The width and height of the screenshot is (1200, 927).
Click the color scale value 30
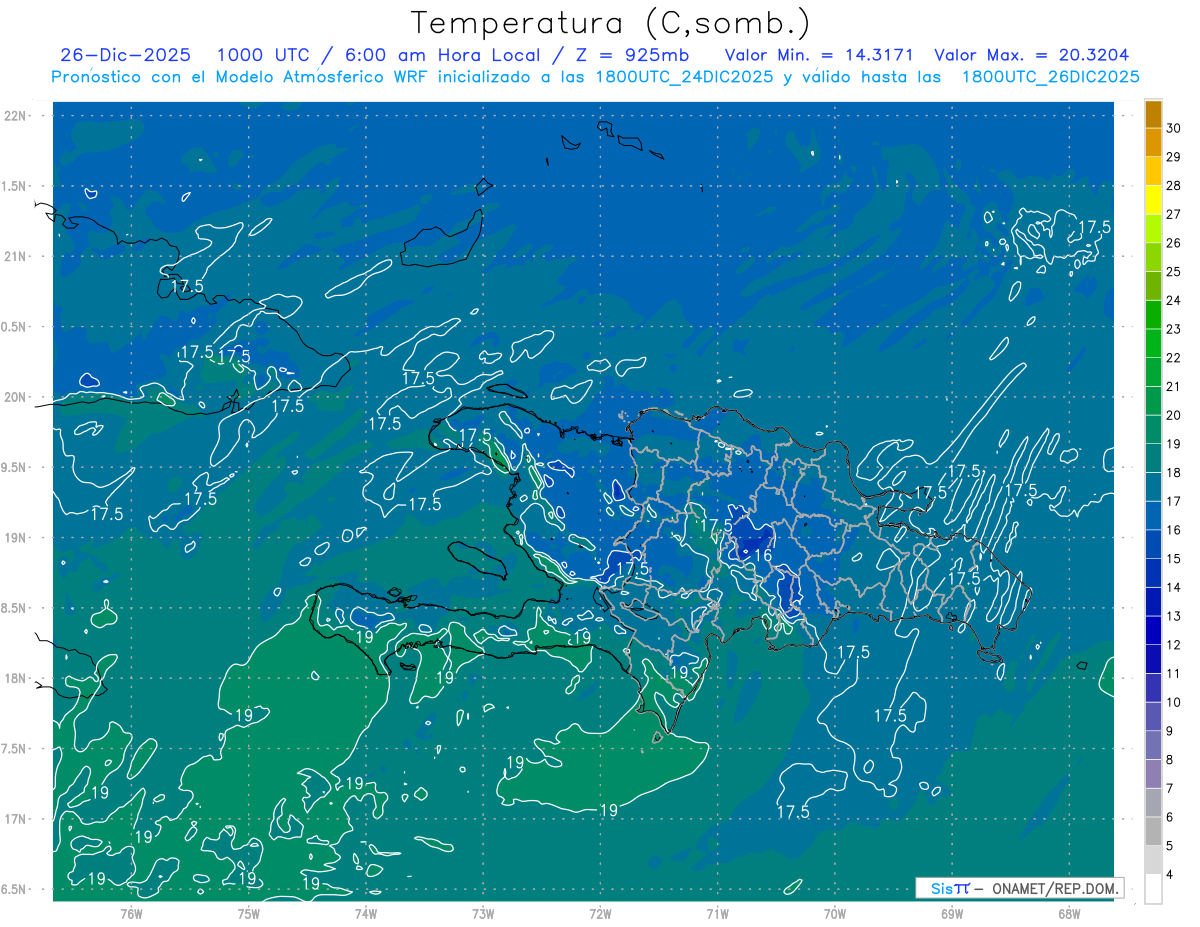click(1174, 128)
